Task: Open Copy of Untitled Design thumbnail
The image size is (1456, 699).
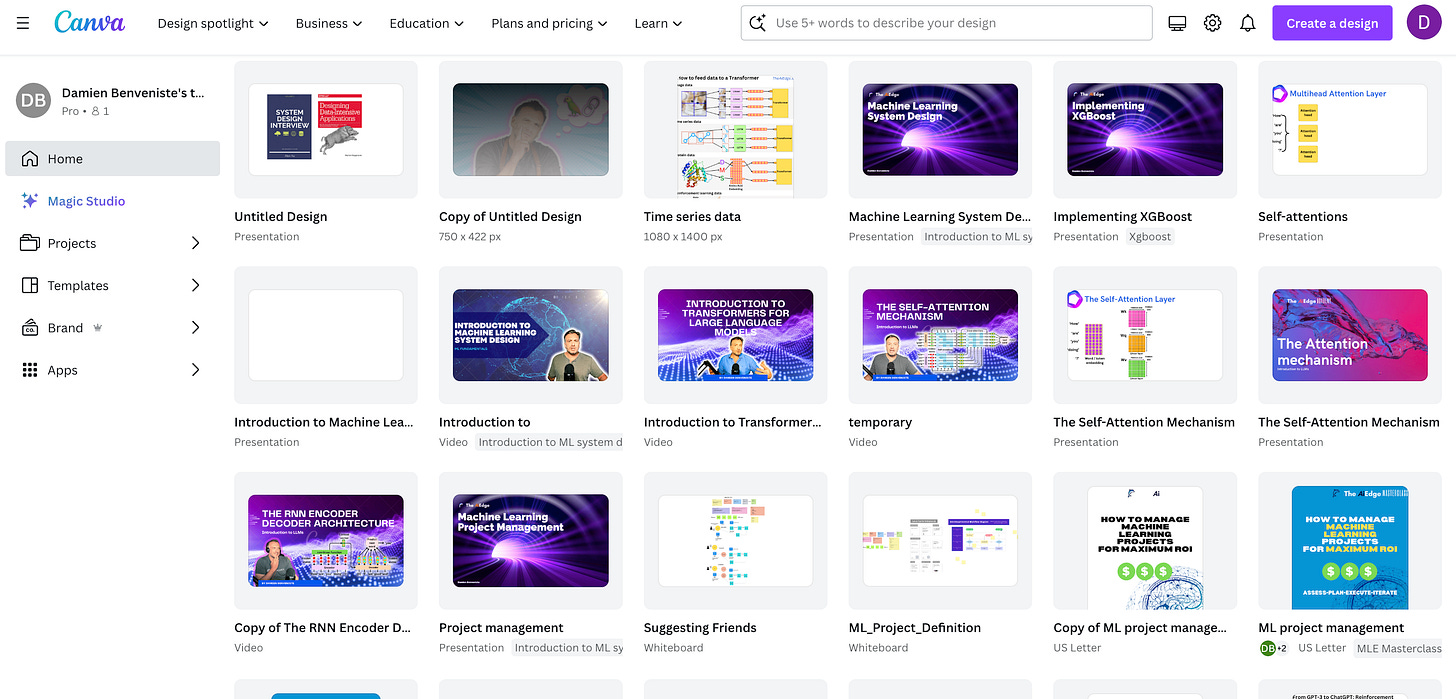Action: [530, 130]
